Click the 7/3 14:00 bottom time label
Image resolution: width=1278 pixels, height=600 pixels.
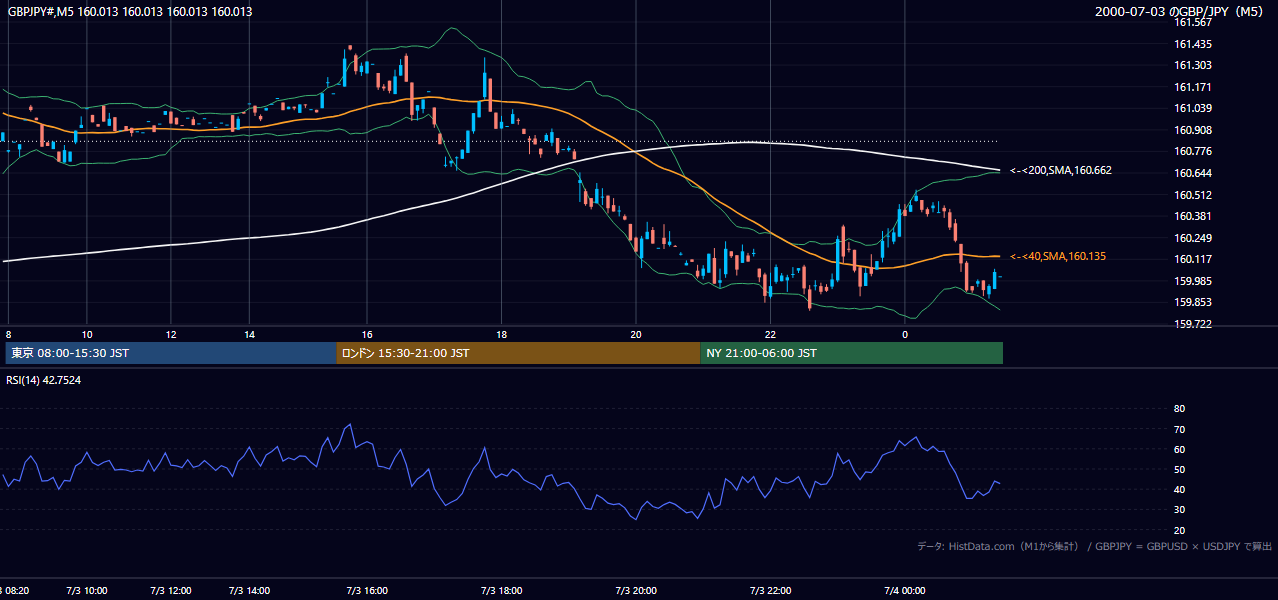click(x=250, y=591)
